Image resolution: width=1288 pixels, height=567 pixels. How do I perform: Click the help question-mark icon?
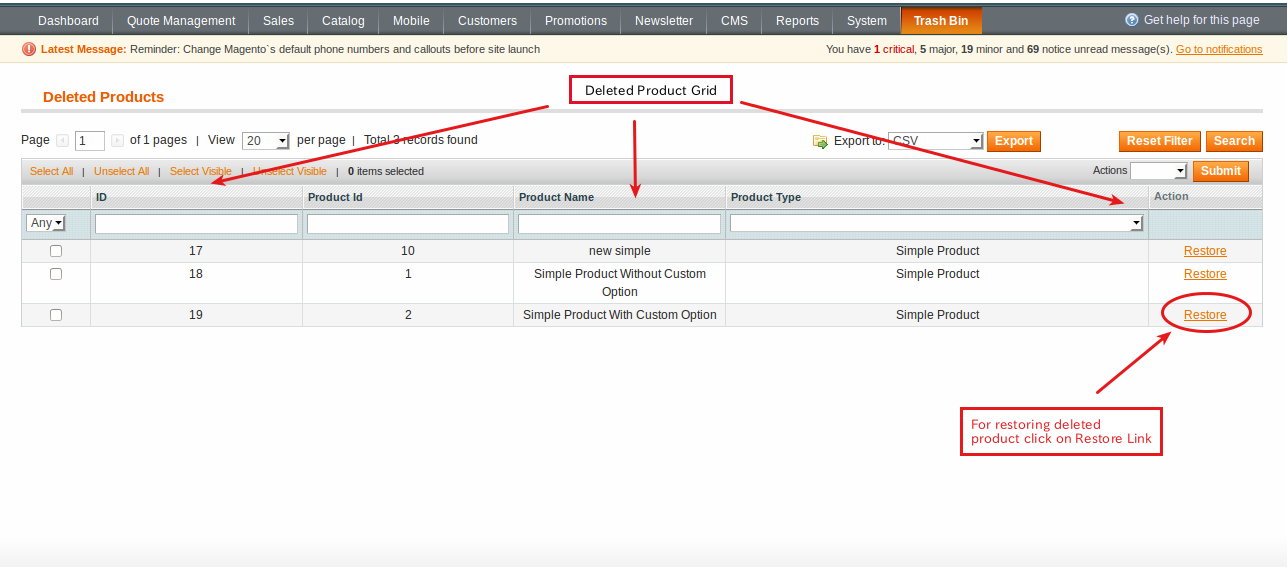pyautogui.click(x=1132, y=20)
